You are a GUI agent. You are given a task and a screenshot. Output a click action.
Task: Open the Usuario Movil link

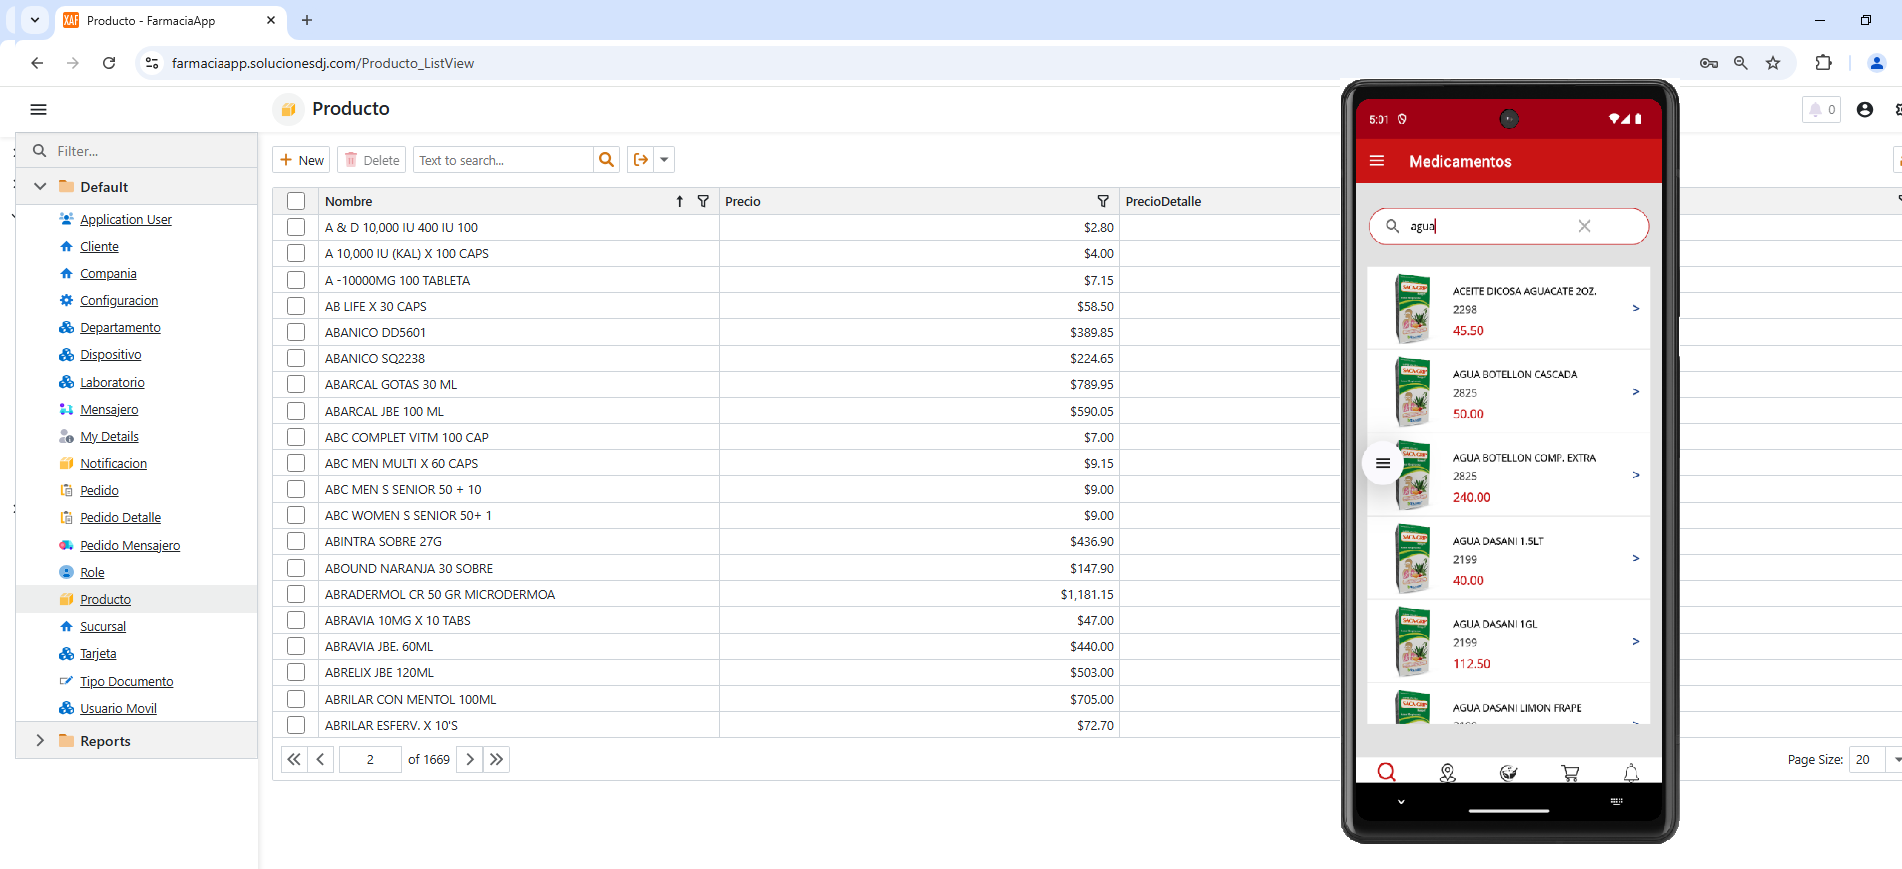(118, 708)
